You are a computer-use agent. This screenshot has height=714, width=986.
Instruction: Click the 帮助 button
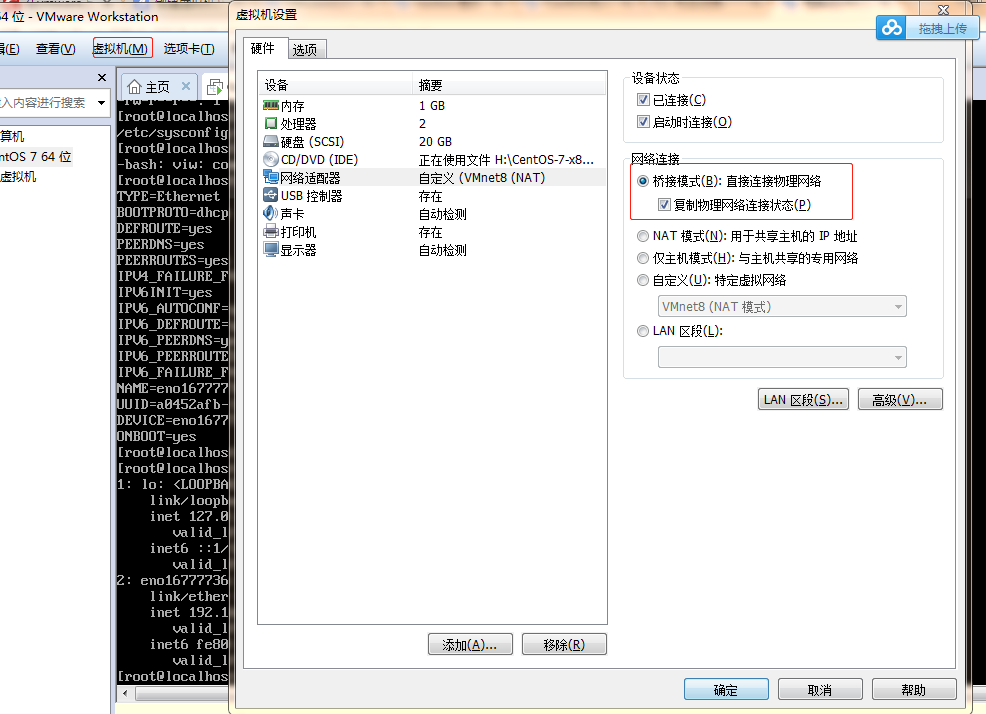[914, 689]
